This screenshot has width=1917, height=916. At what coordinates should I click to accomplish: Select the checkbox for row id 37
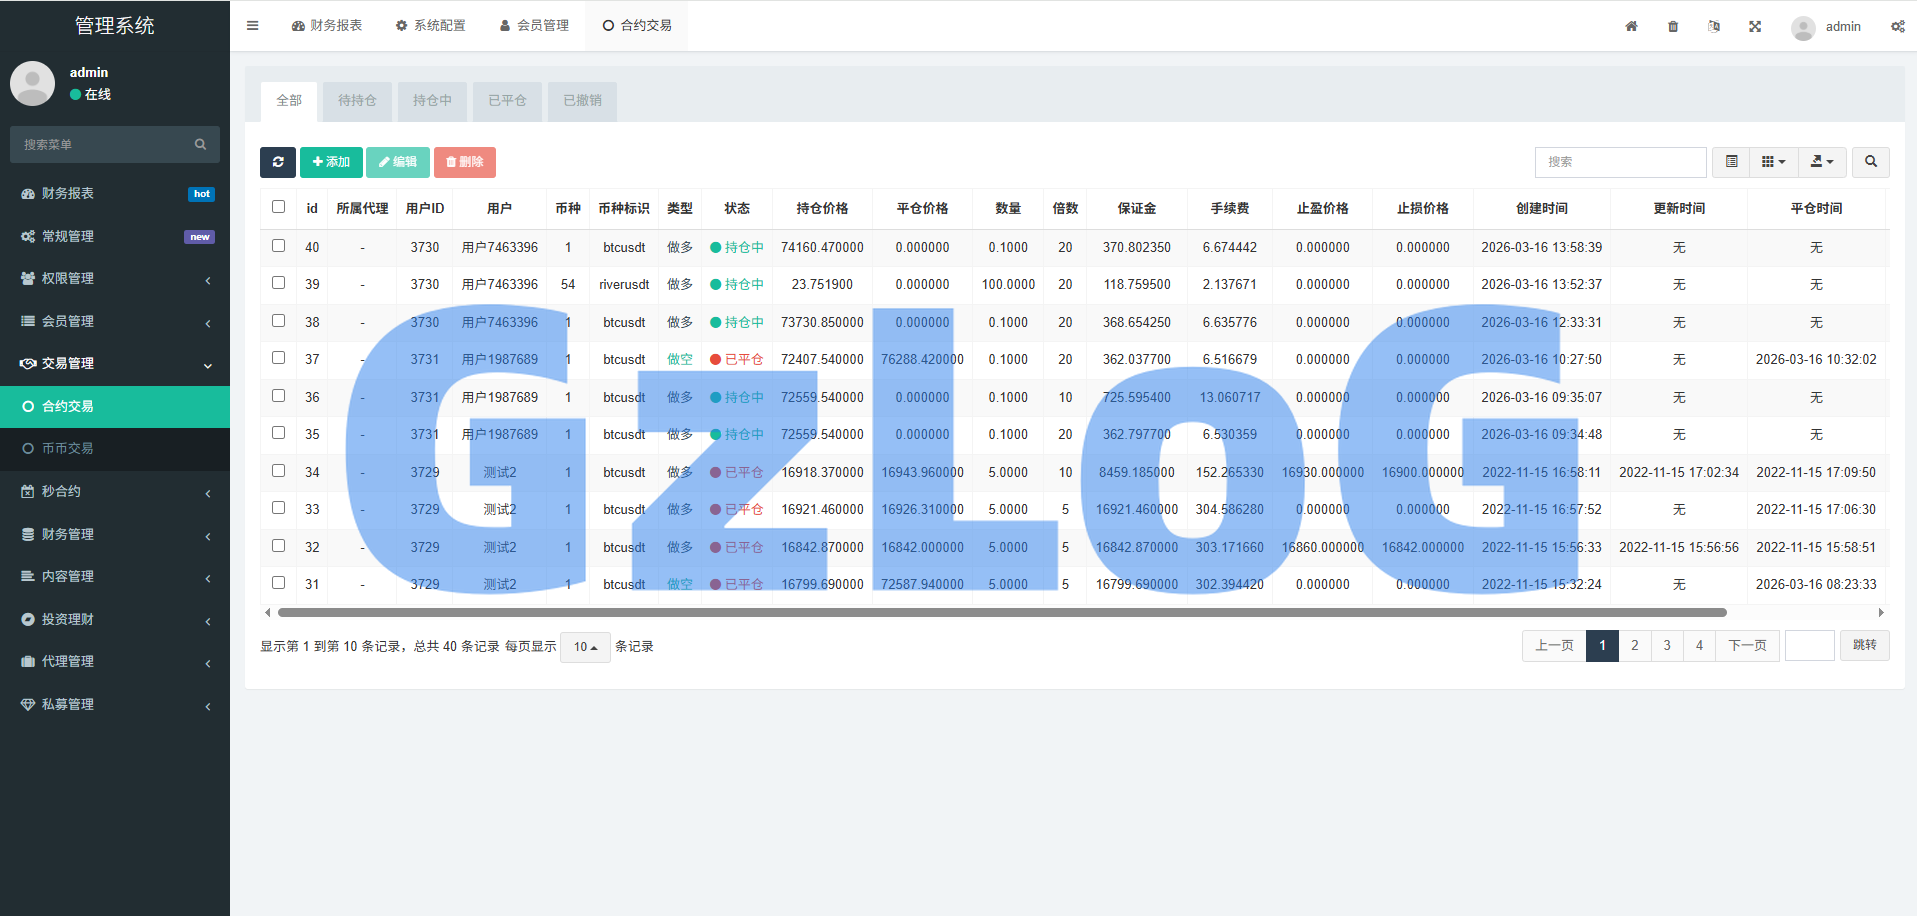[279, 358]
